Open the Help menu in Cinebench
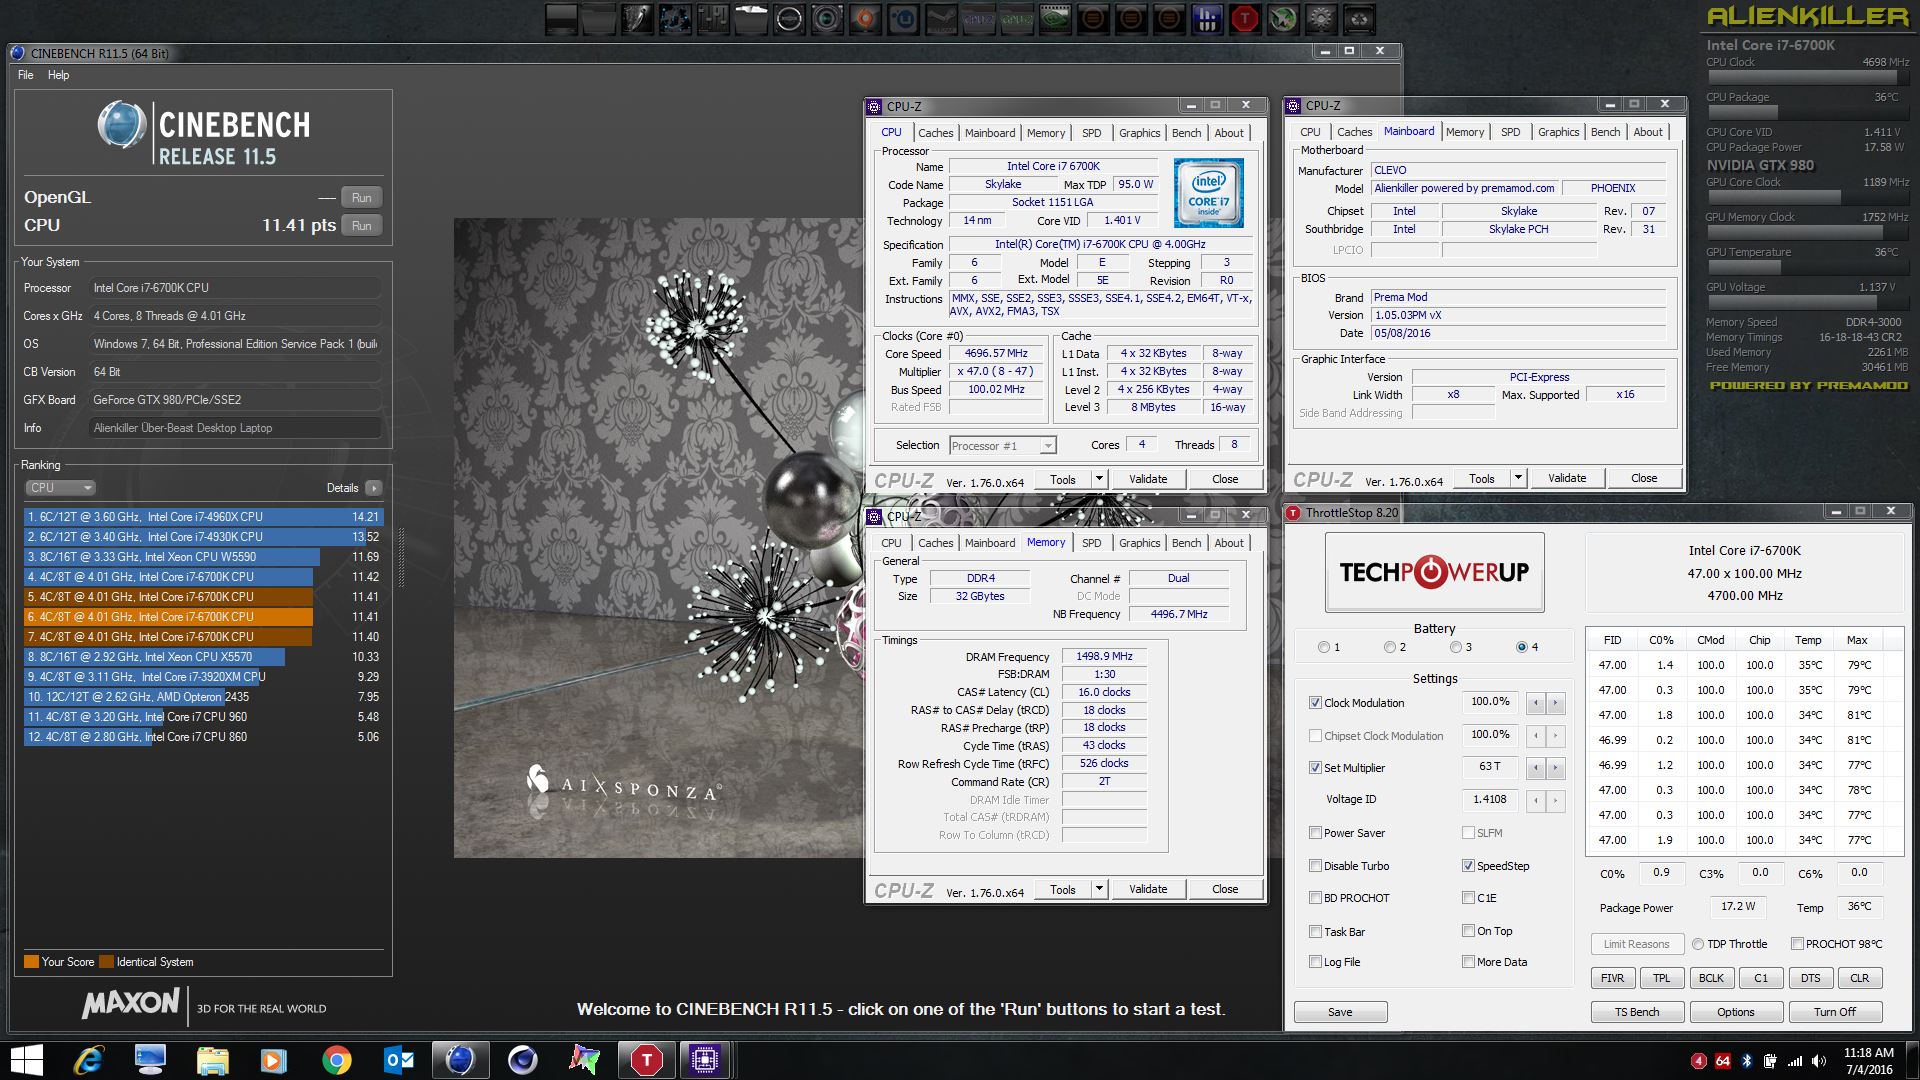Image resolution: width=1920 pixels, height=1080 pixels. tap(59, 75)
